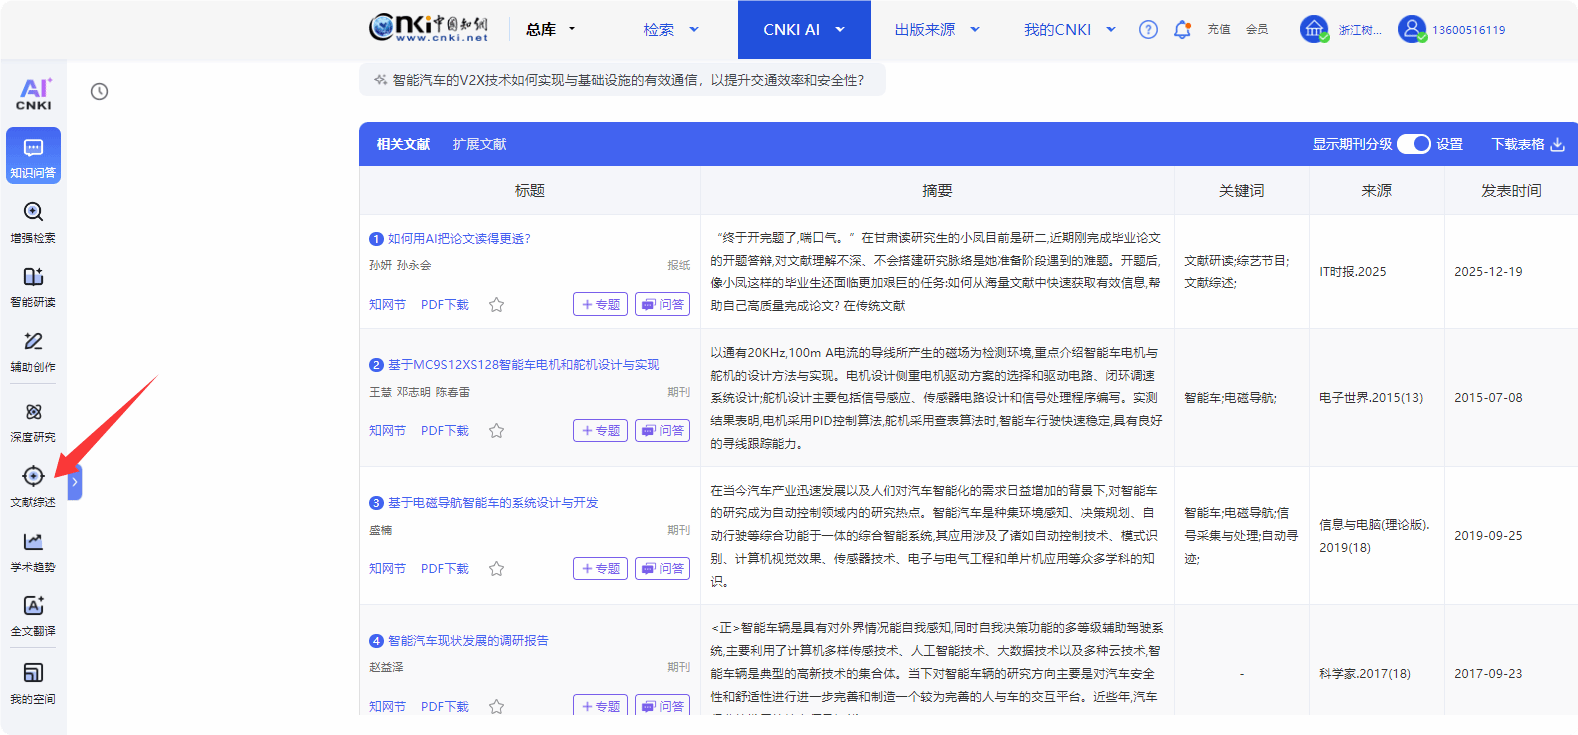Image resolution: width=1578 pixels, height=735 pixels.
Task: Toggle the 显示期刊分级 switch
Action: coord(1413,144)
